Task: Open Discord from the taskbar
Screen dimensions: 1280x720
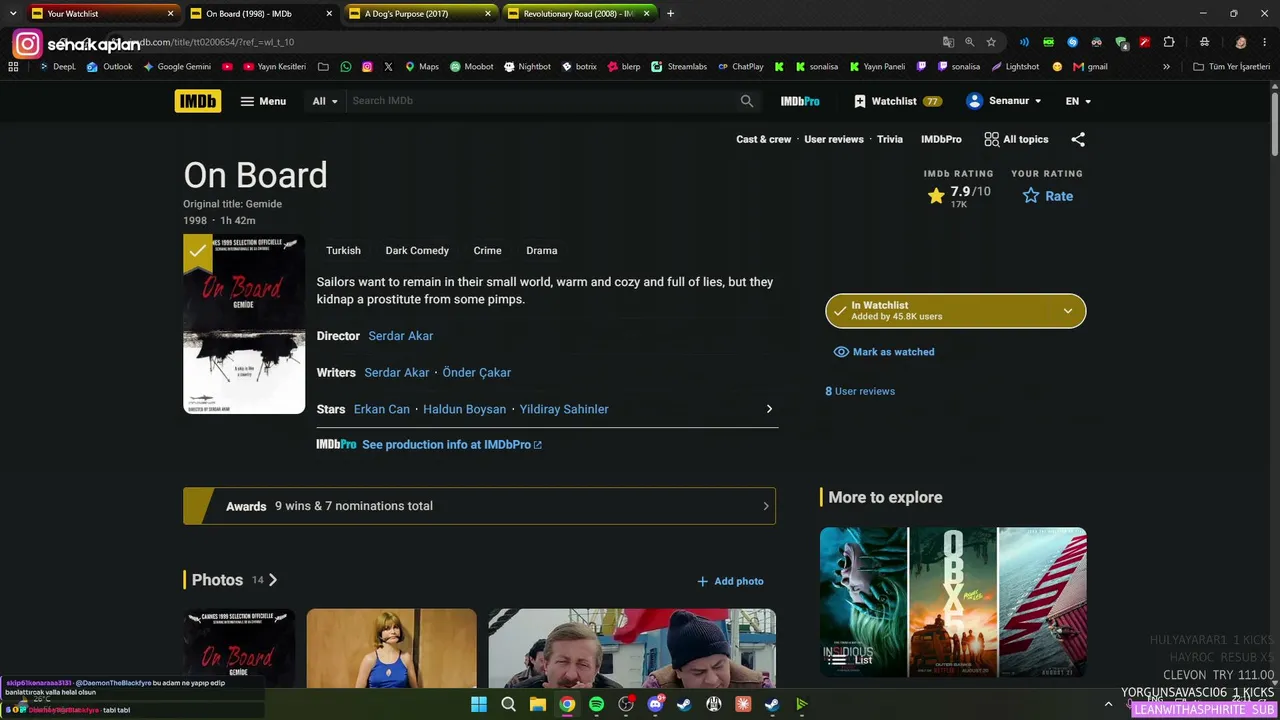Action: coord(655,704)
